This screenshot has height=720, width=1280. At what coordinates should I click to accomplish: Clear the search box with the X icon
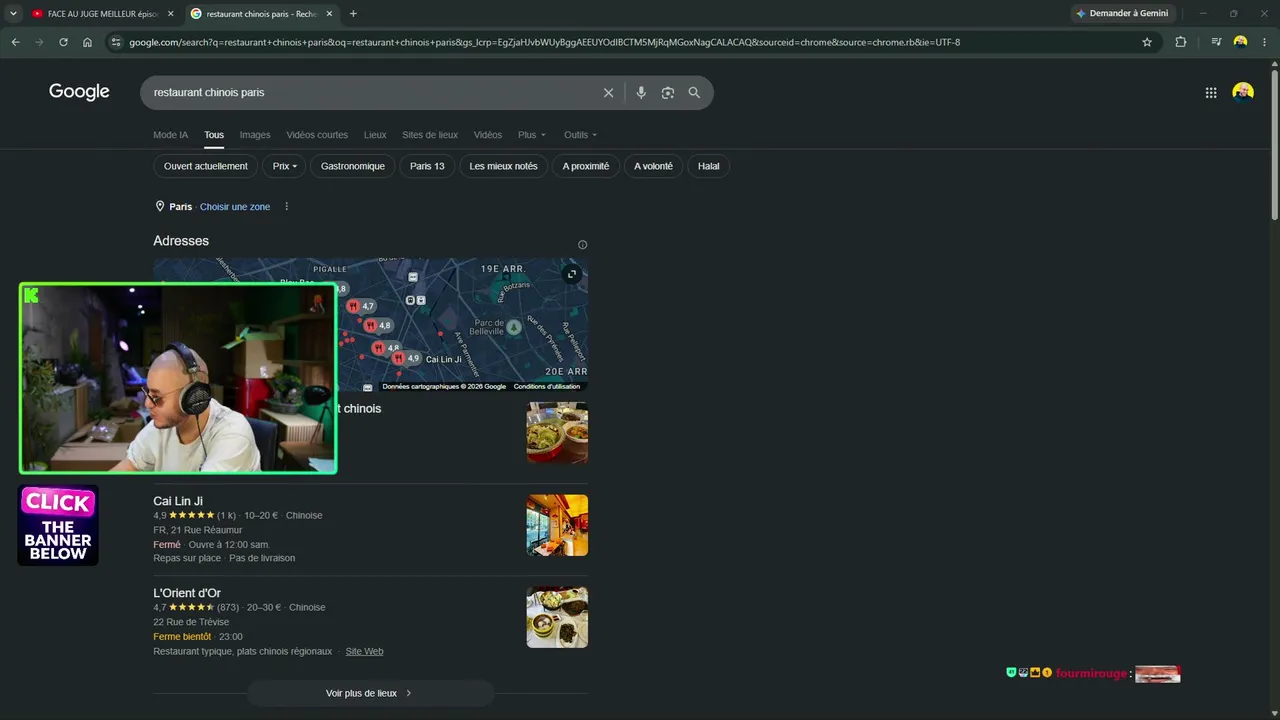click(x=608, y=93)
